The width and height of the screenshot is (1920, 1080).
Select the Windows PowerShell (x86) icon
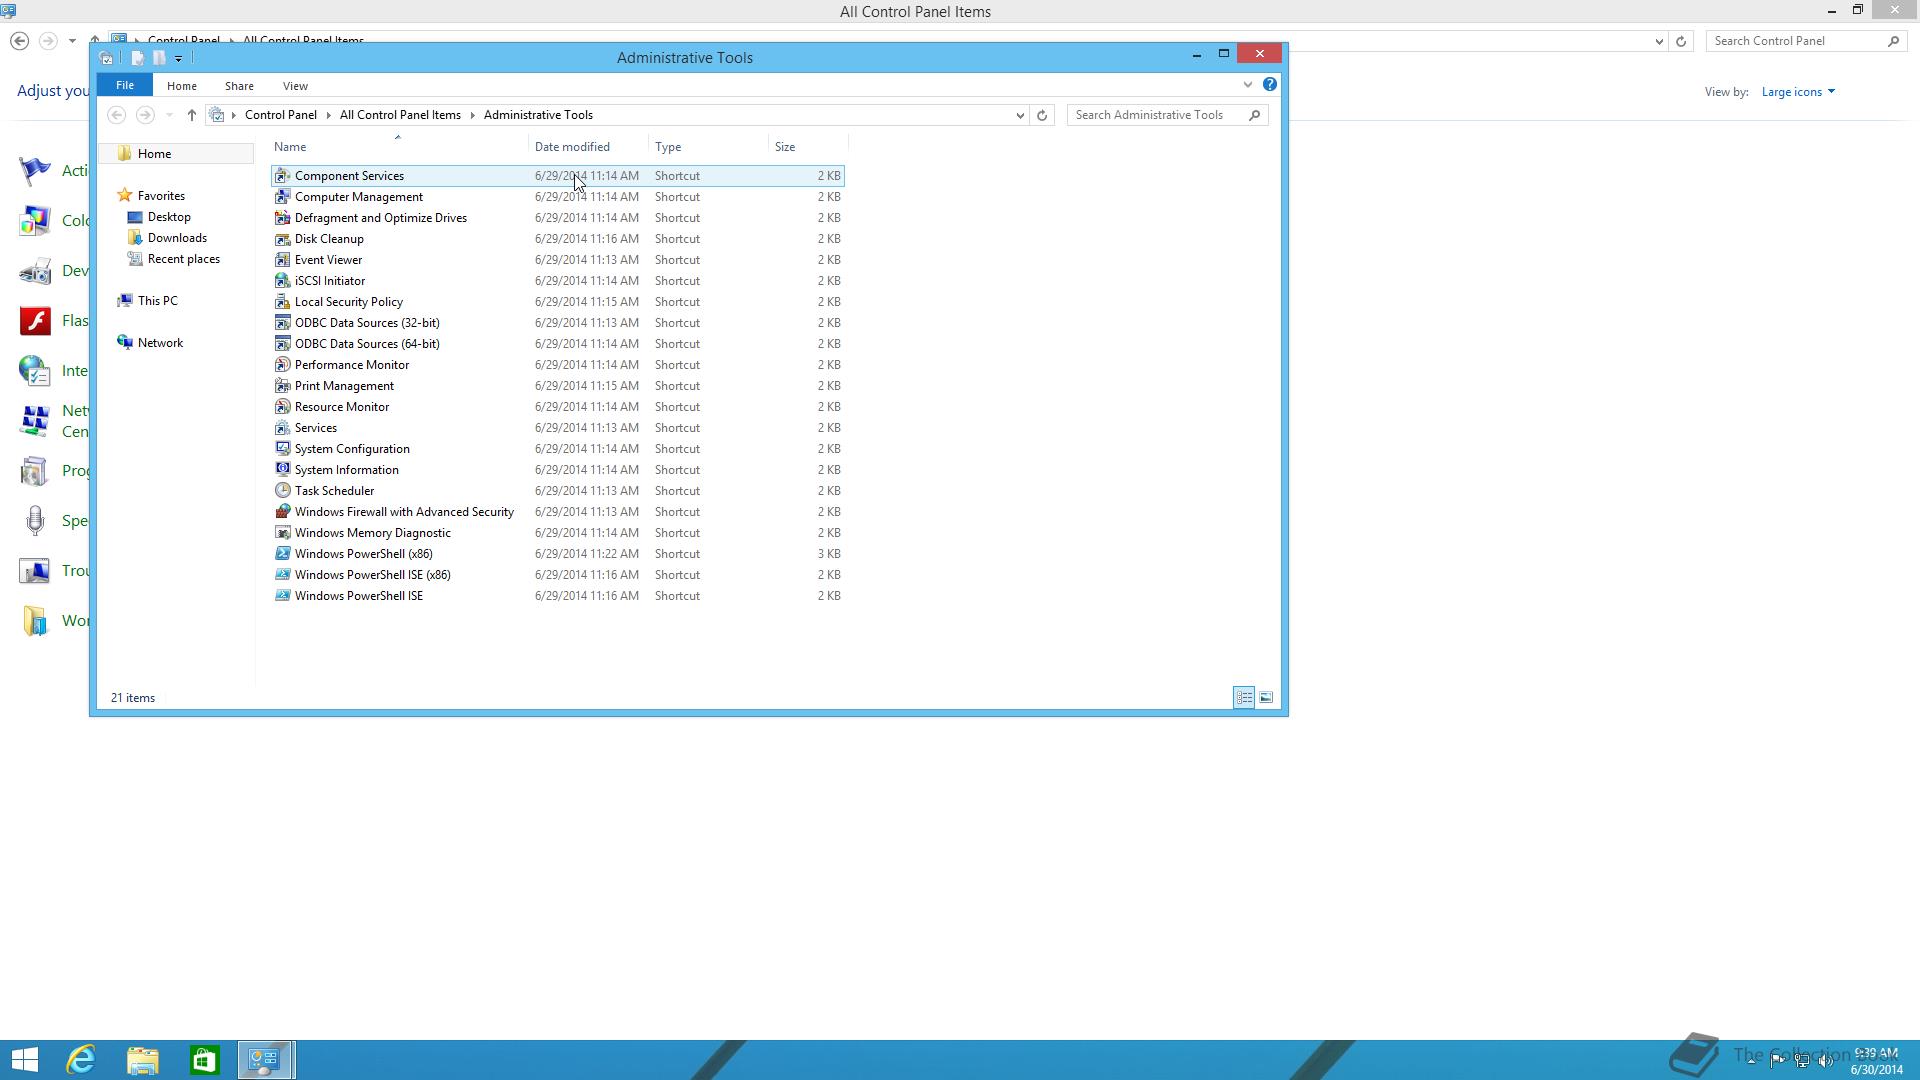coord(282,554)
